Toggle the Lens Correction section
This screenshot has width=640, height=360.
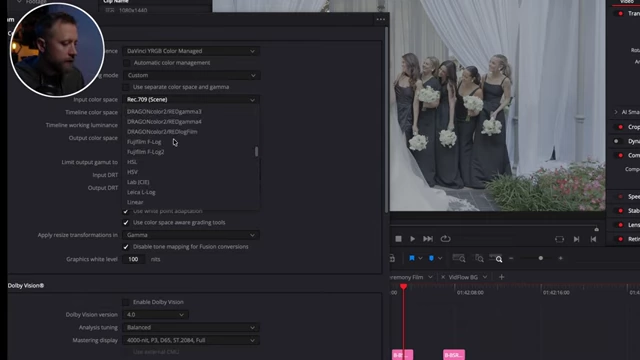tap(620, 225)
